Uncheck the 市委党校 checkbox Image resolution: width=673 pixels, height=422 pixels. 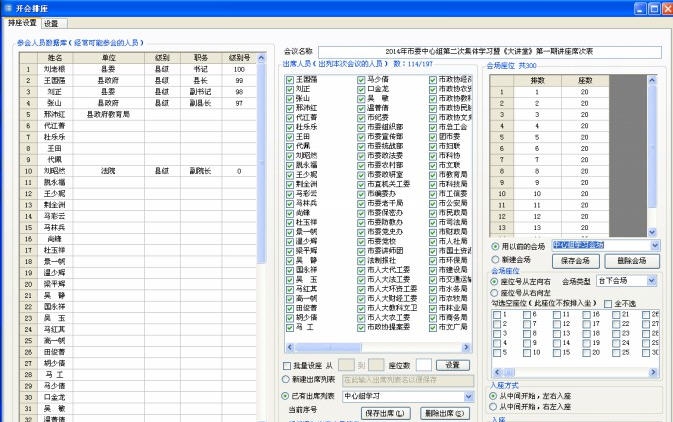[361, 242]
